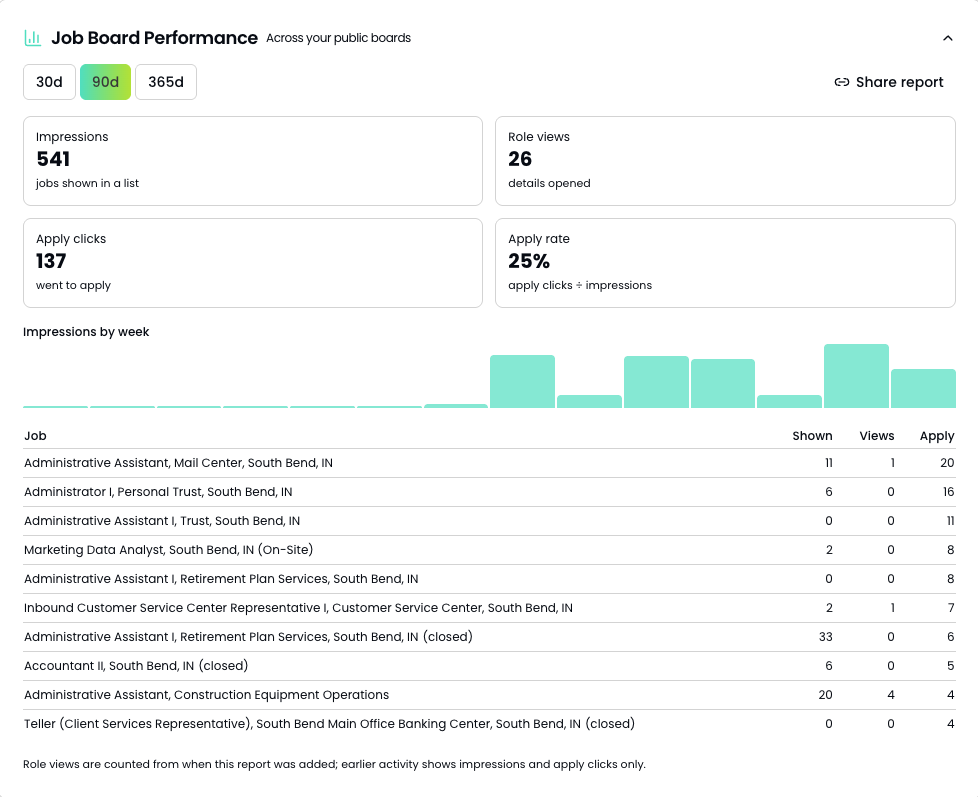Click the 'Across your public boards' subtitle
Viewport: 978px width, 797px height.
tap(338, 38)
